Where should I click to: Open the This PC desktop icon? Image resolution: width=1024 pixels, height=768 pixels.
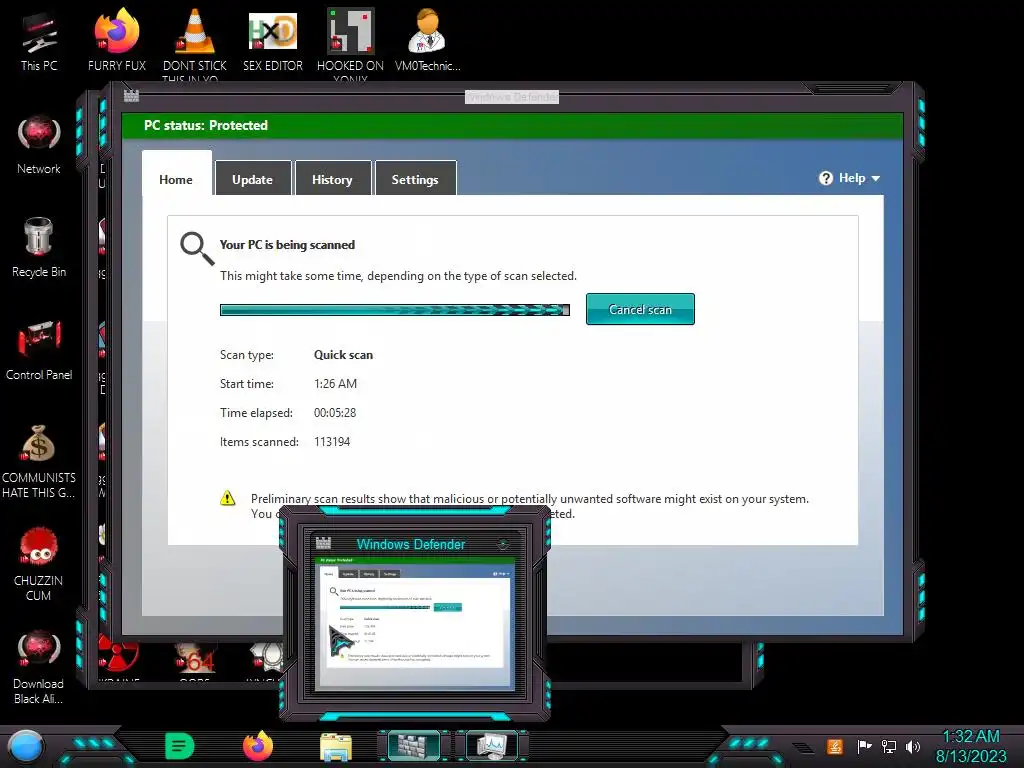[39, 41]
